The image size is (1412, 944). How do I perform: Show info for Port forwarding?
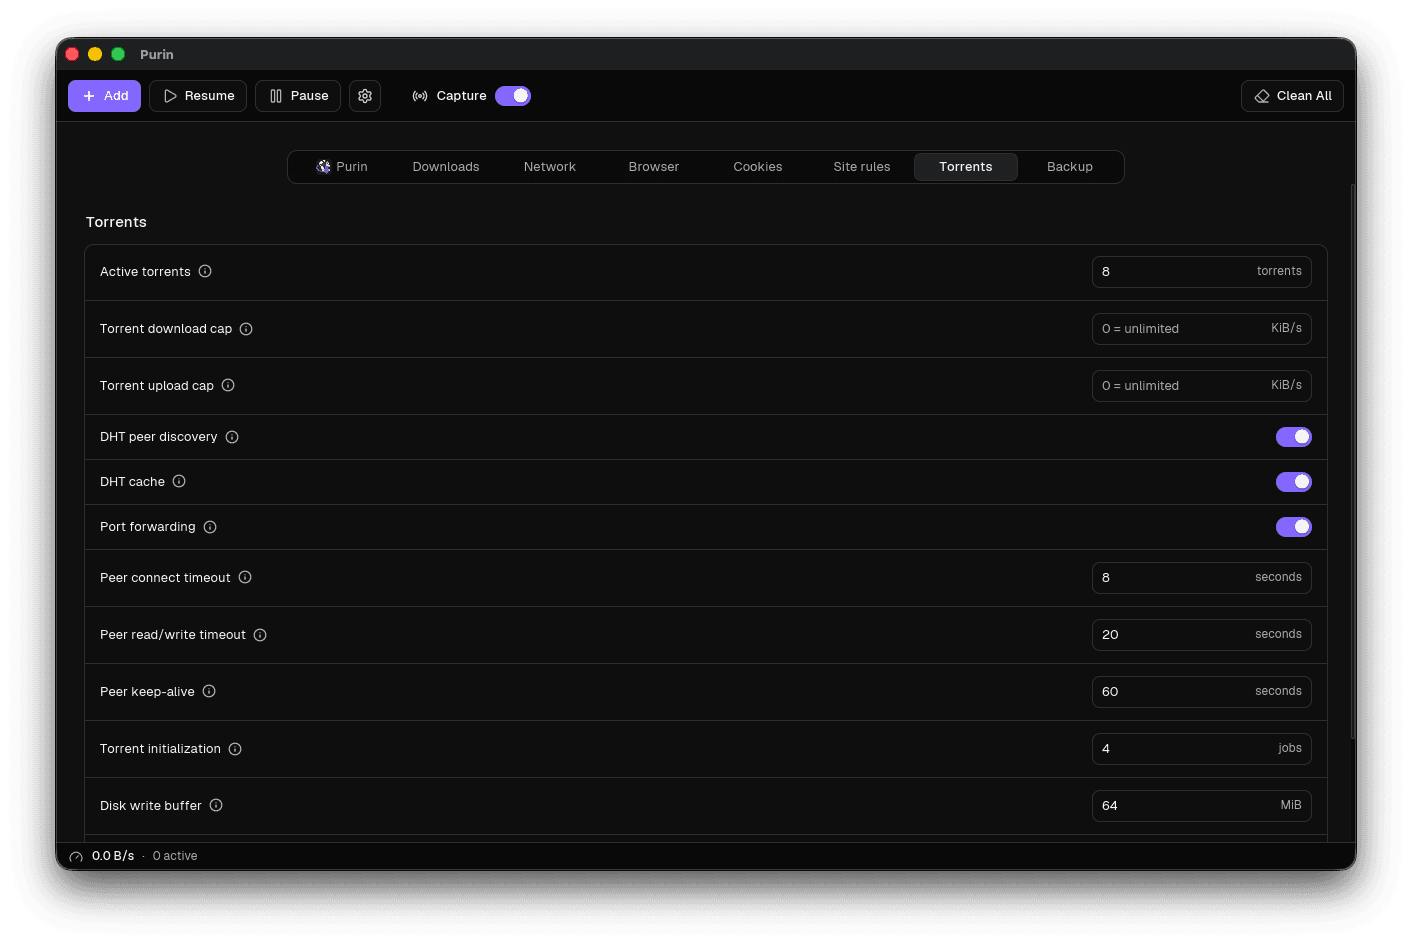click(x=210, y=527)
